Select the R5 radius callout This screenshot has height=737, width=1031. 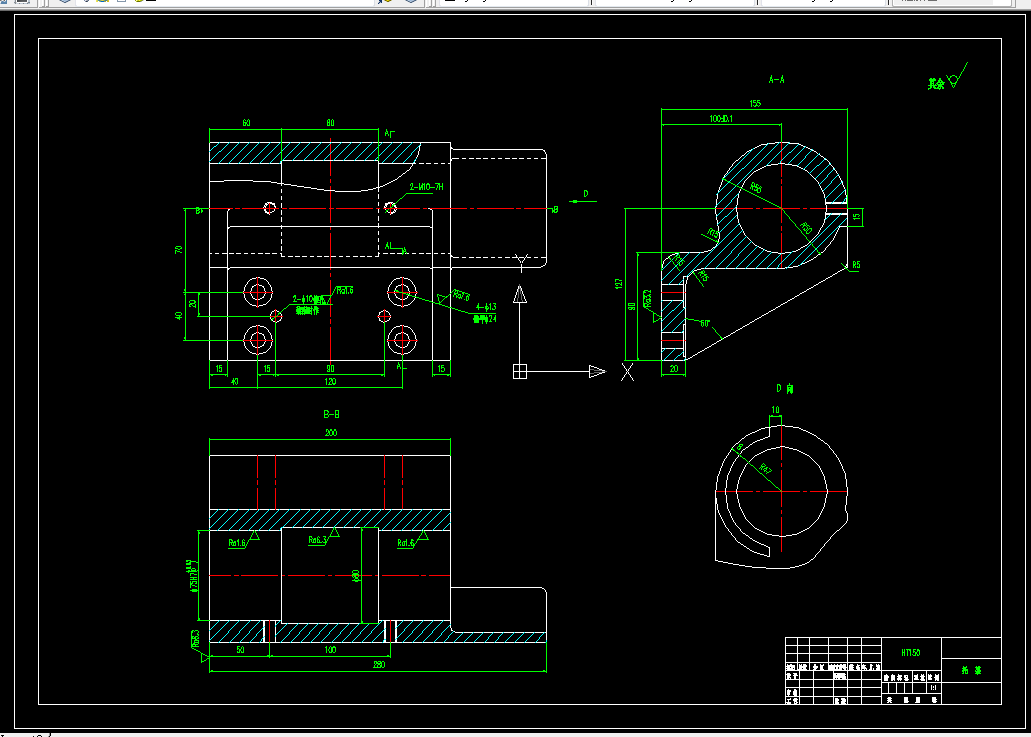coord(856,266)
